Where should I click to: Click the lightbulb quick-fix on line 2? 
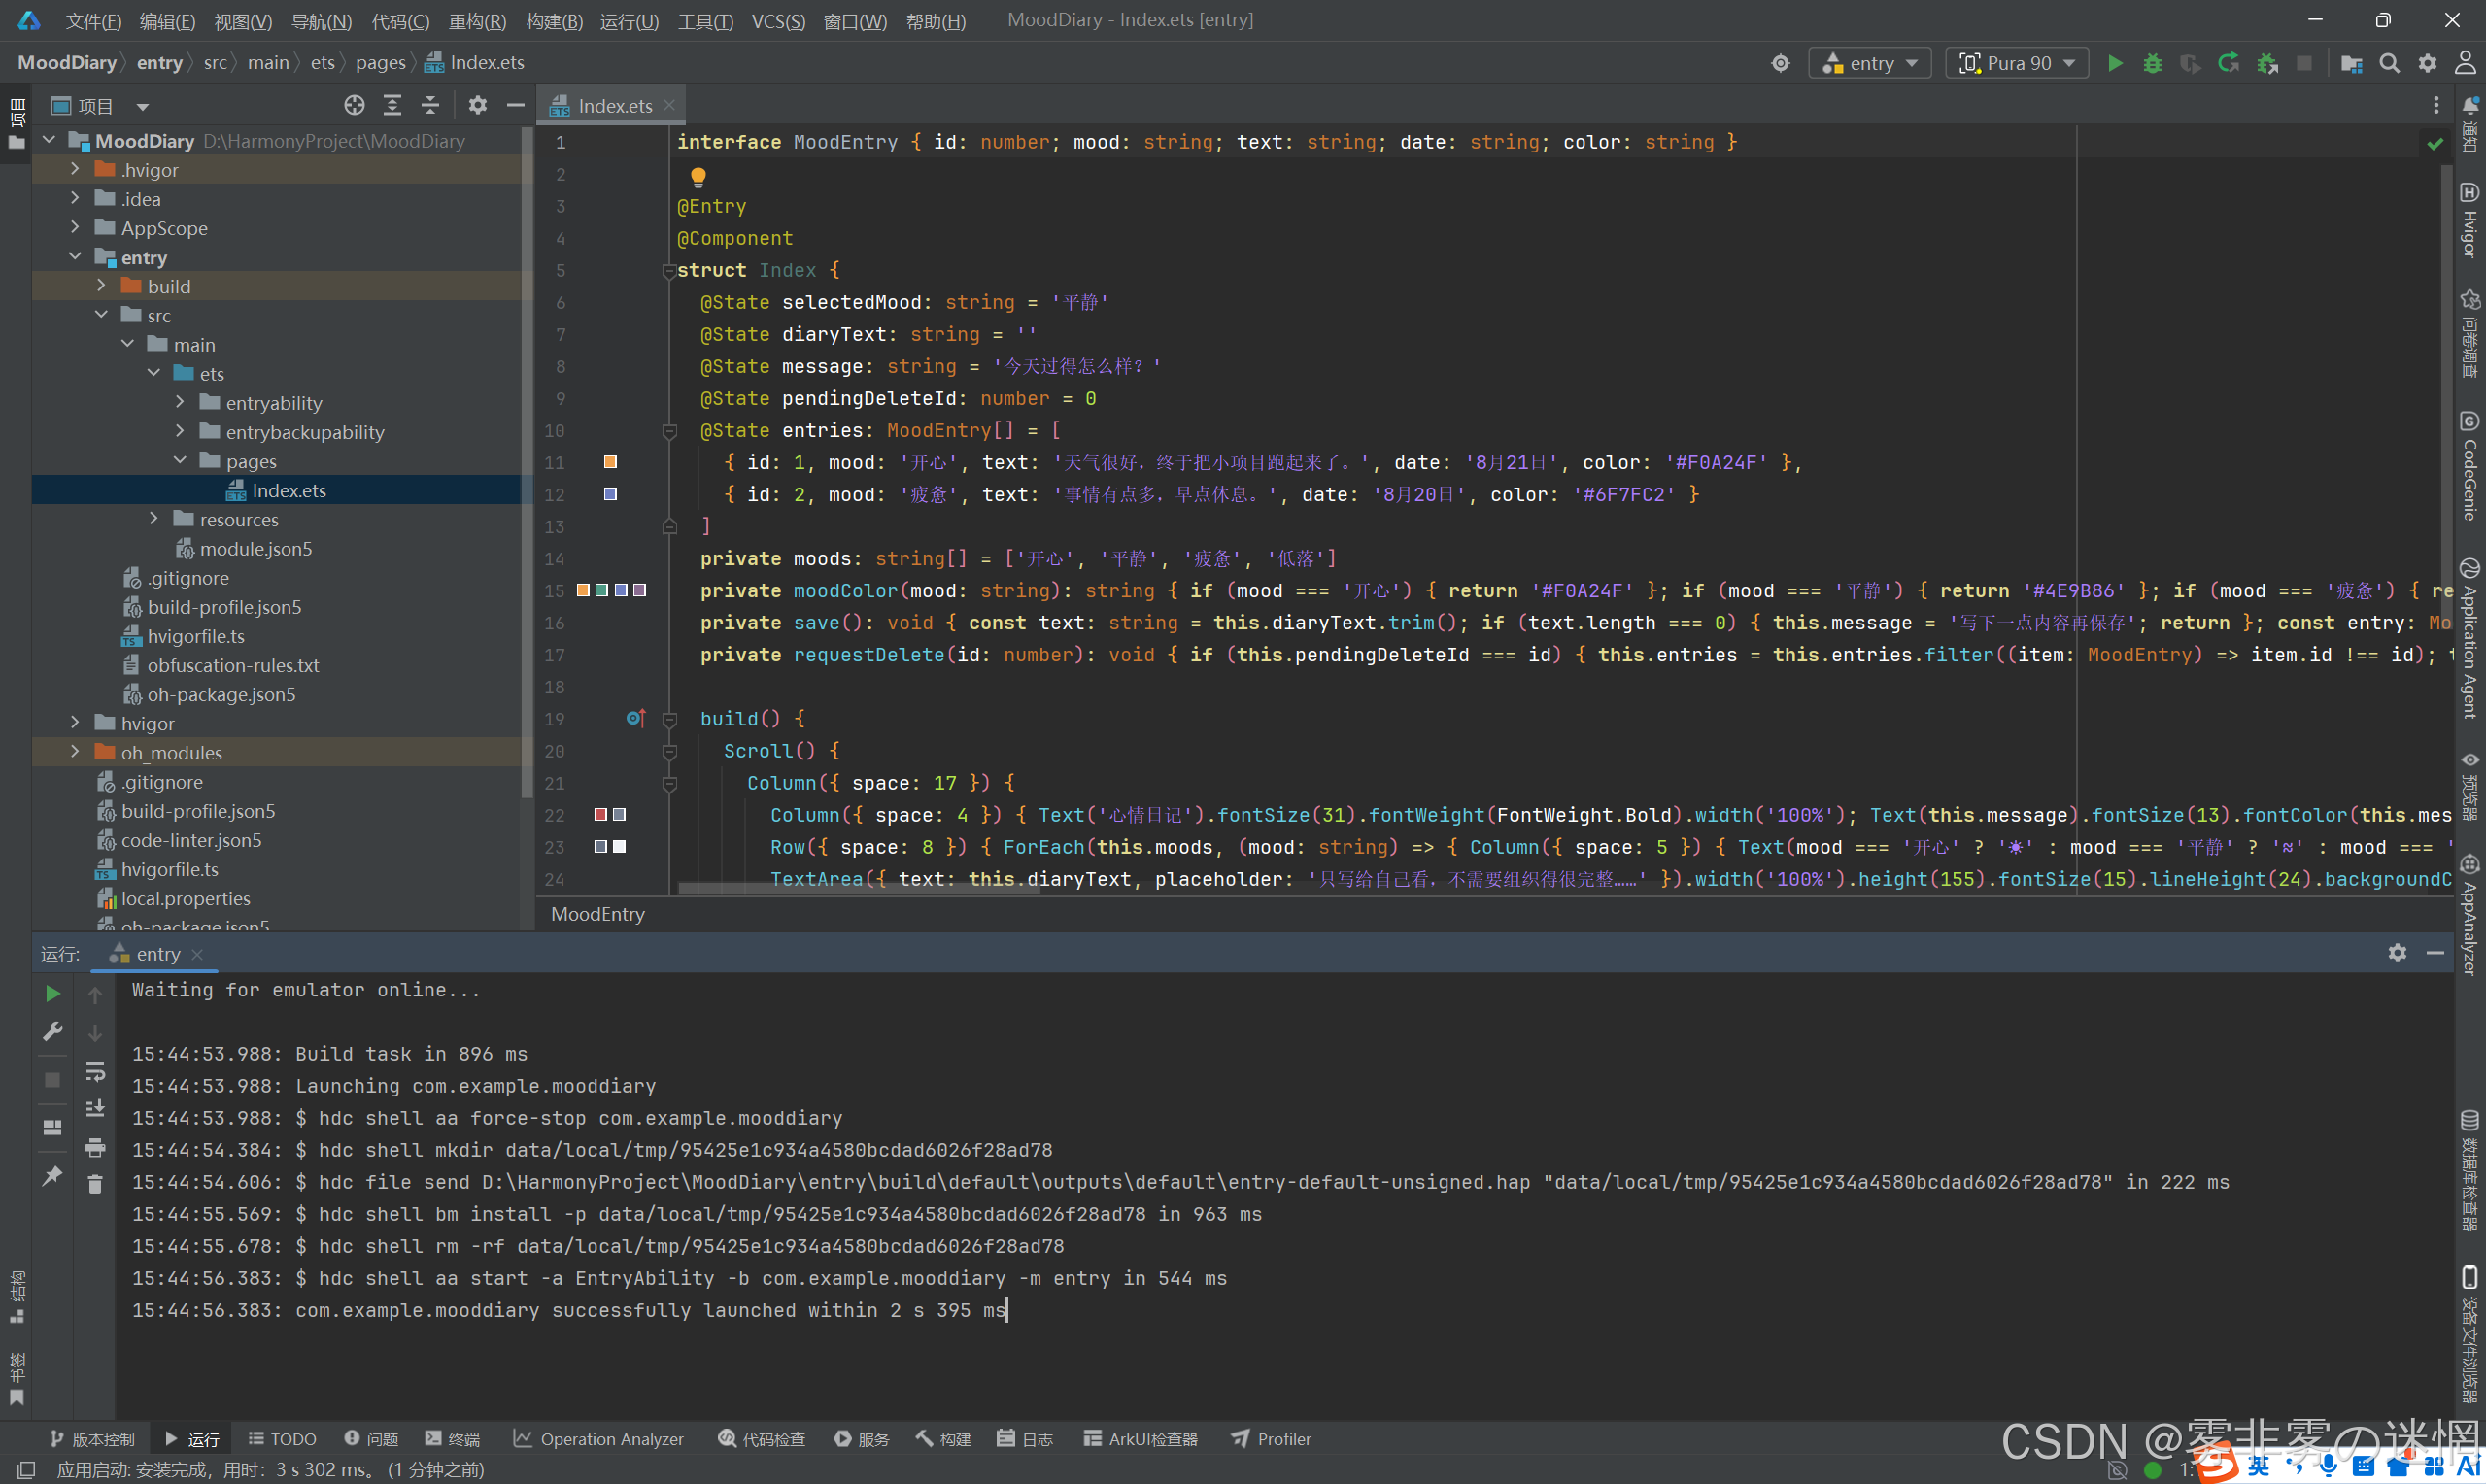click(x=698, y=176)
